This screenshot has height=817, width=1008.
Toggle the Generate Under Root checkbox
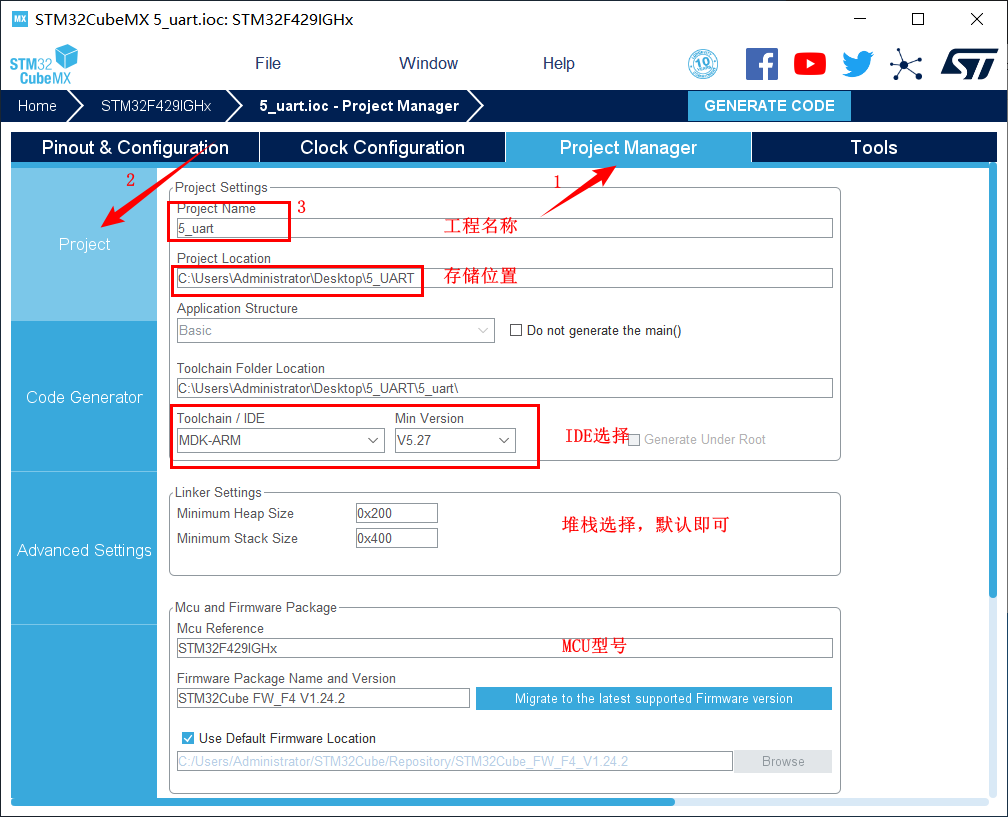click(634, 439)
